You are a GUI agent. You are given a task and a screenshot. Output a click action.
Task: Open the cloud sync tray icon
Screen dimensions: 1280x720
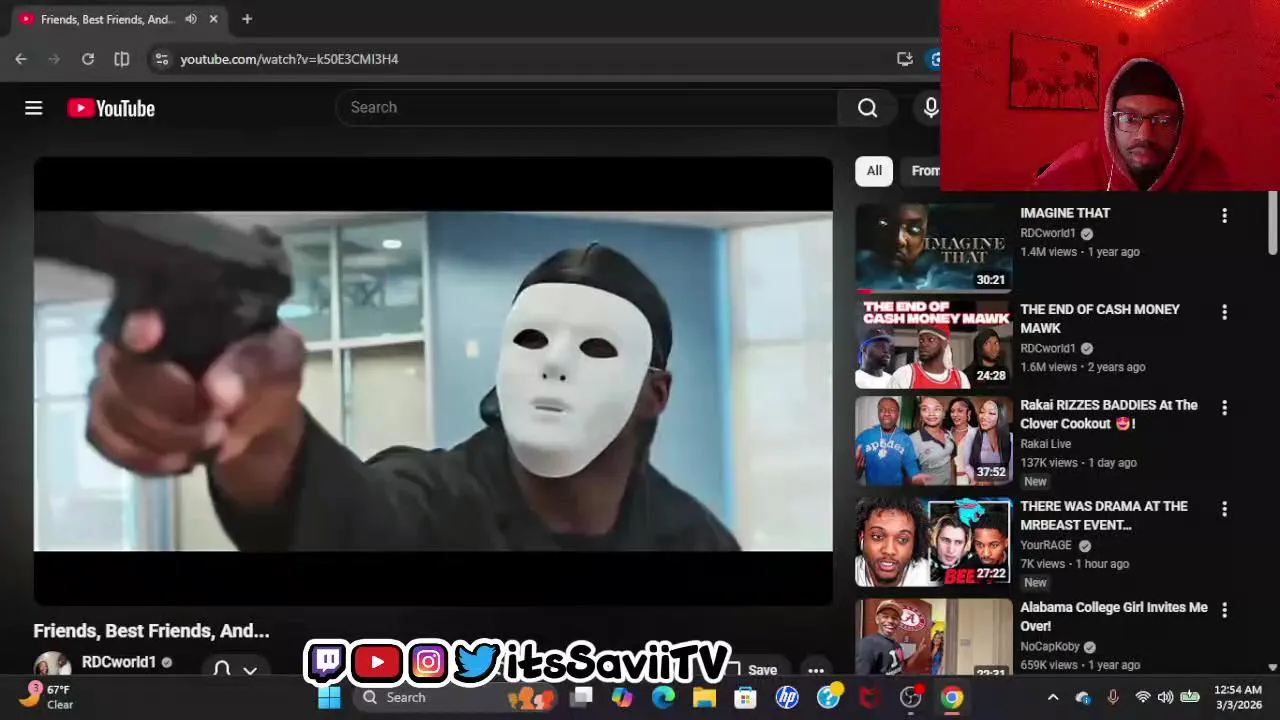[1083, 697]
